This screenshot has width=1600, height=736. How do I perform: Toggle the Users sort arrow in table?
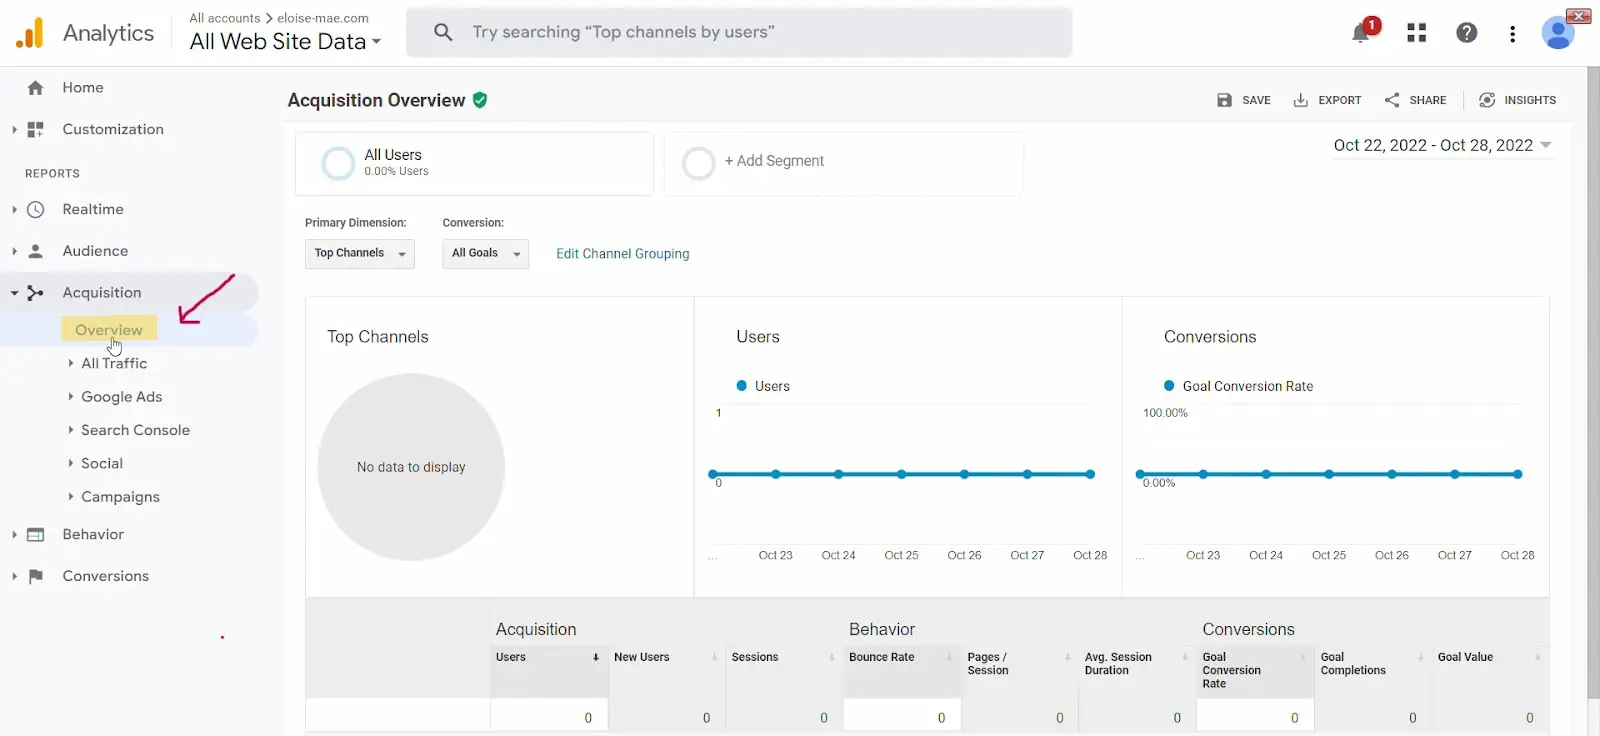click(x=596, y=657)
